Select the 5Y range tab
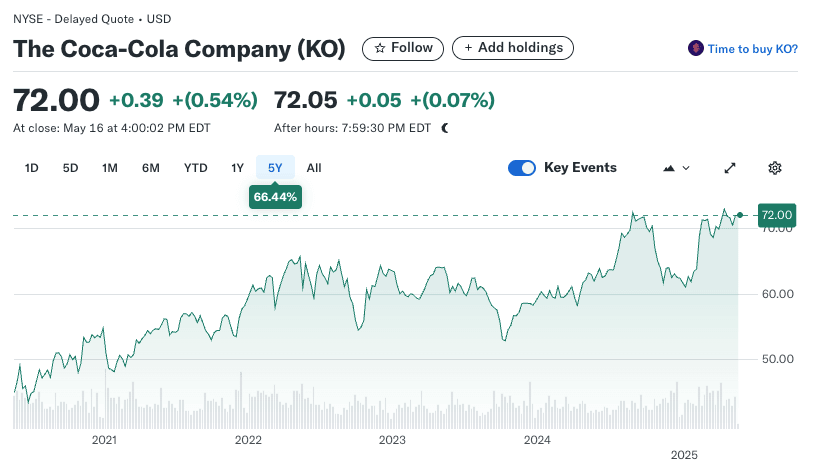Image resolution: width=821 pixels, height=462 pixels. pos(275,168)
